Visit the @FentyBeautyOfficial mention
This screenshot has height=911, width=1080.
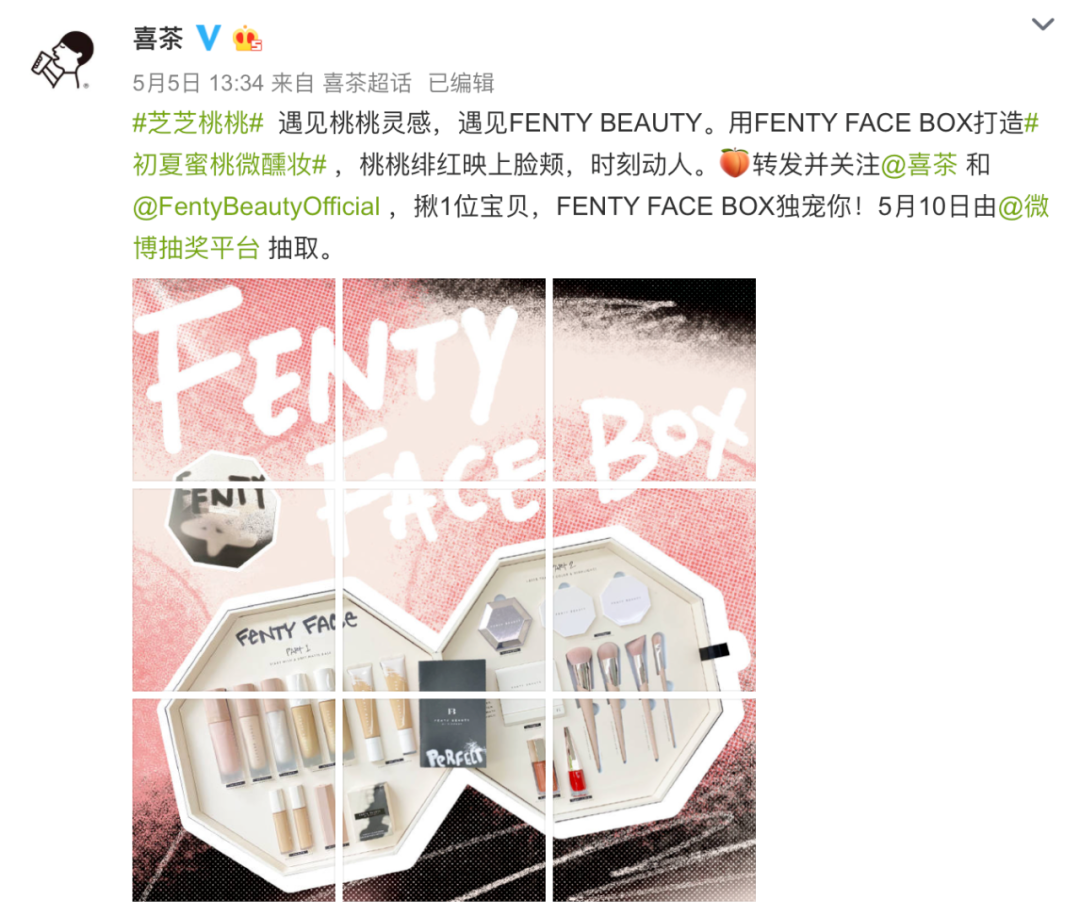(256, 207)
